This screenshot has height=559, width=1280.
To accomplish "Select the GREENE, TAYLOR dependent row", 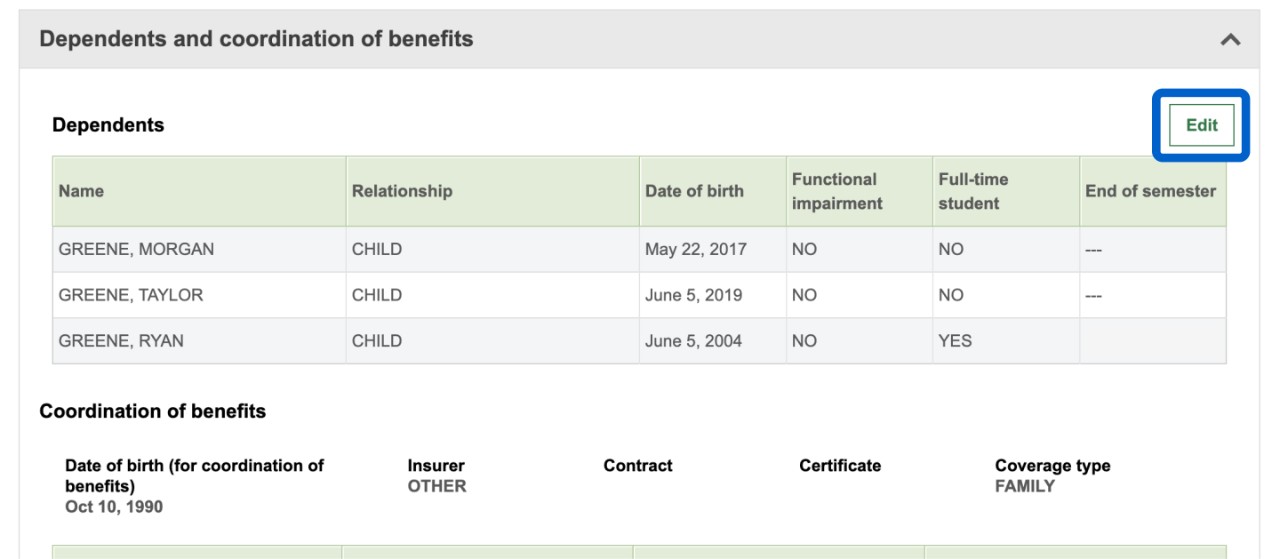I will [131, 295].
